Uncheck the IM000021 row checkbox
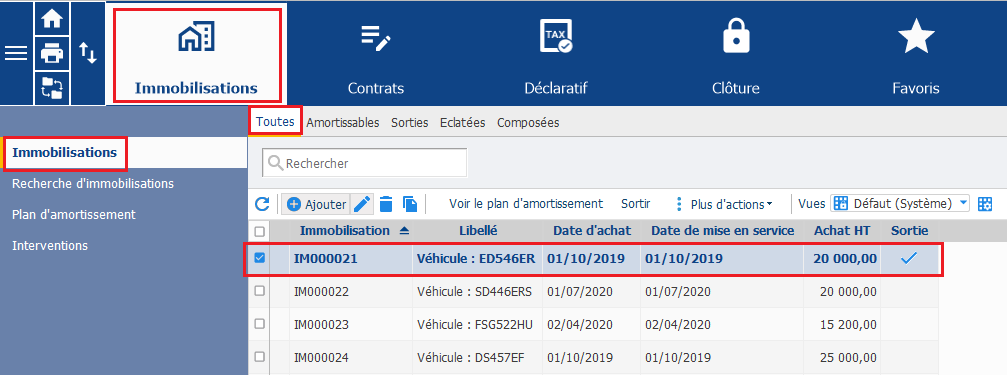 point(259,258)
